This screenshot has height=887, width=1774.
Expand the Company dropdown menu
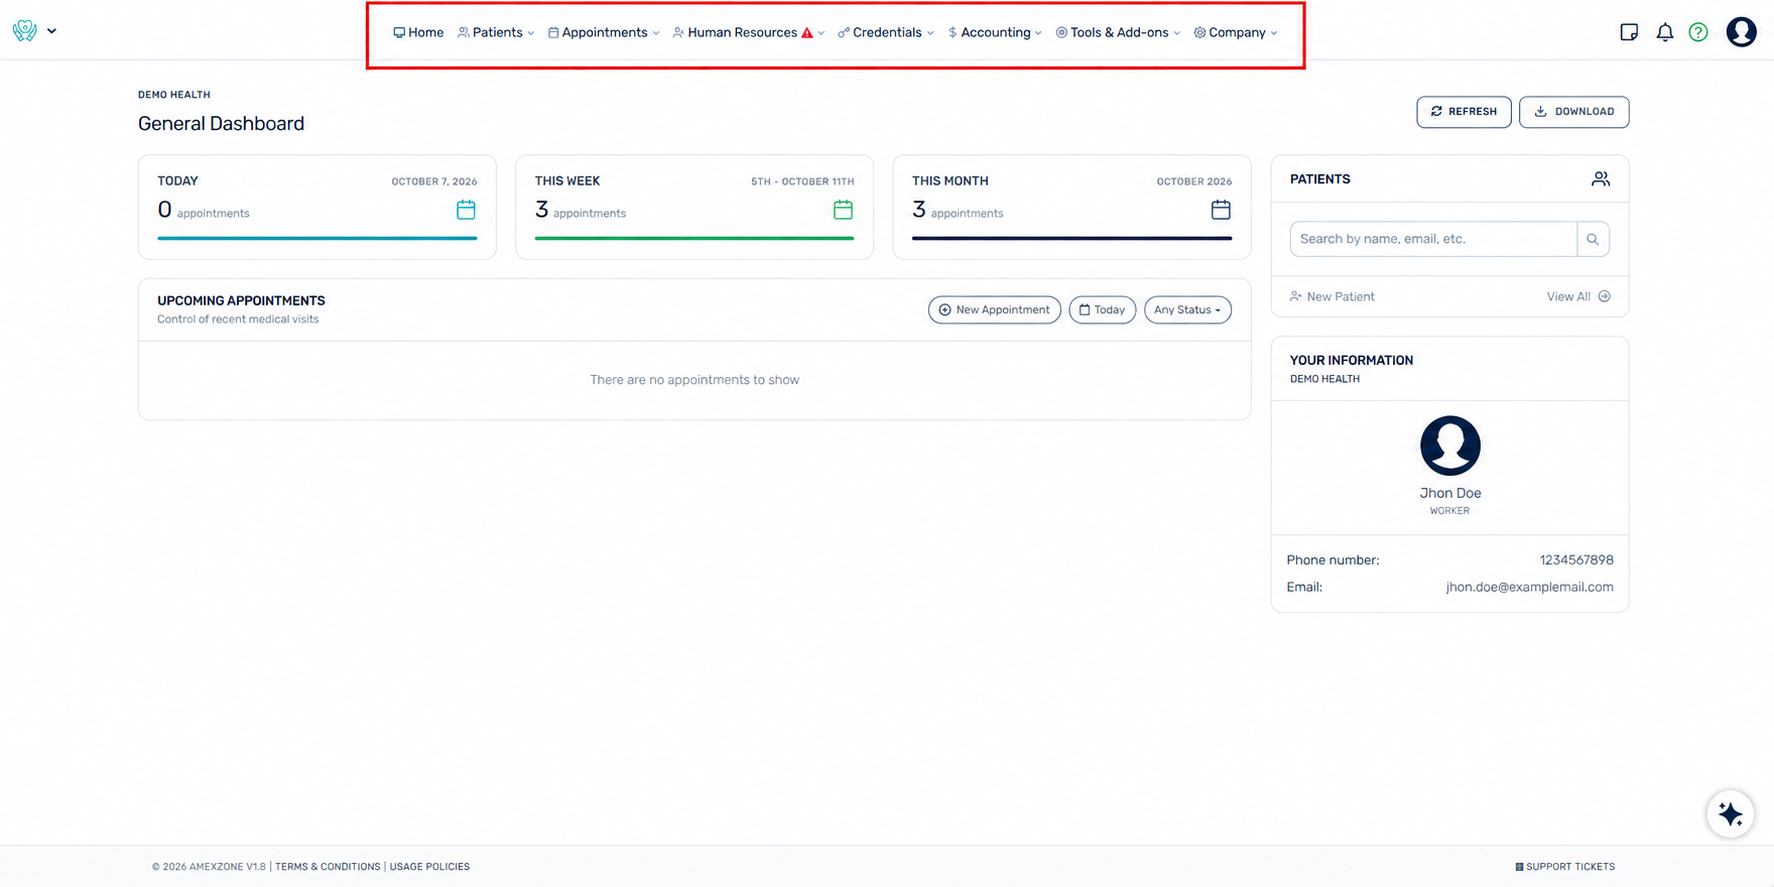(1236, 33)
